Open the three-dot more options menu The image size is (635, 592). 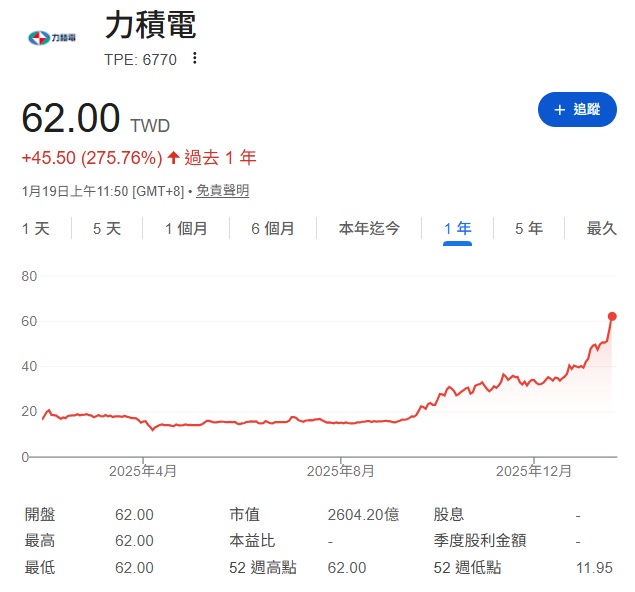point(195,58)
